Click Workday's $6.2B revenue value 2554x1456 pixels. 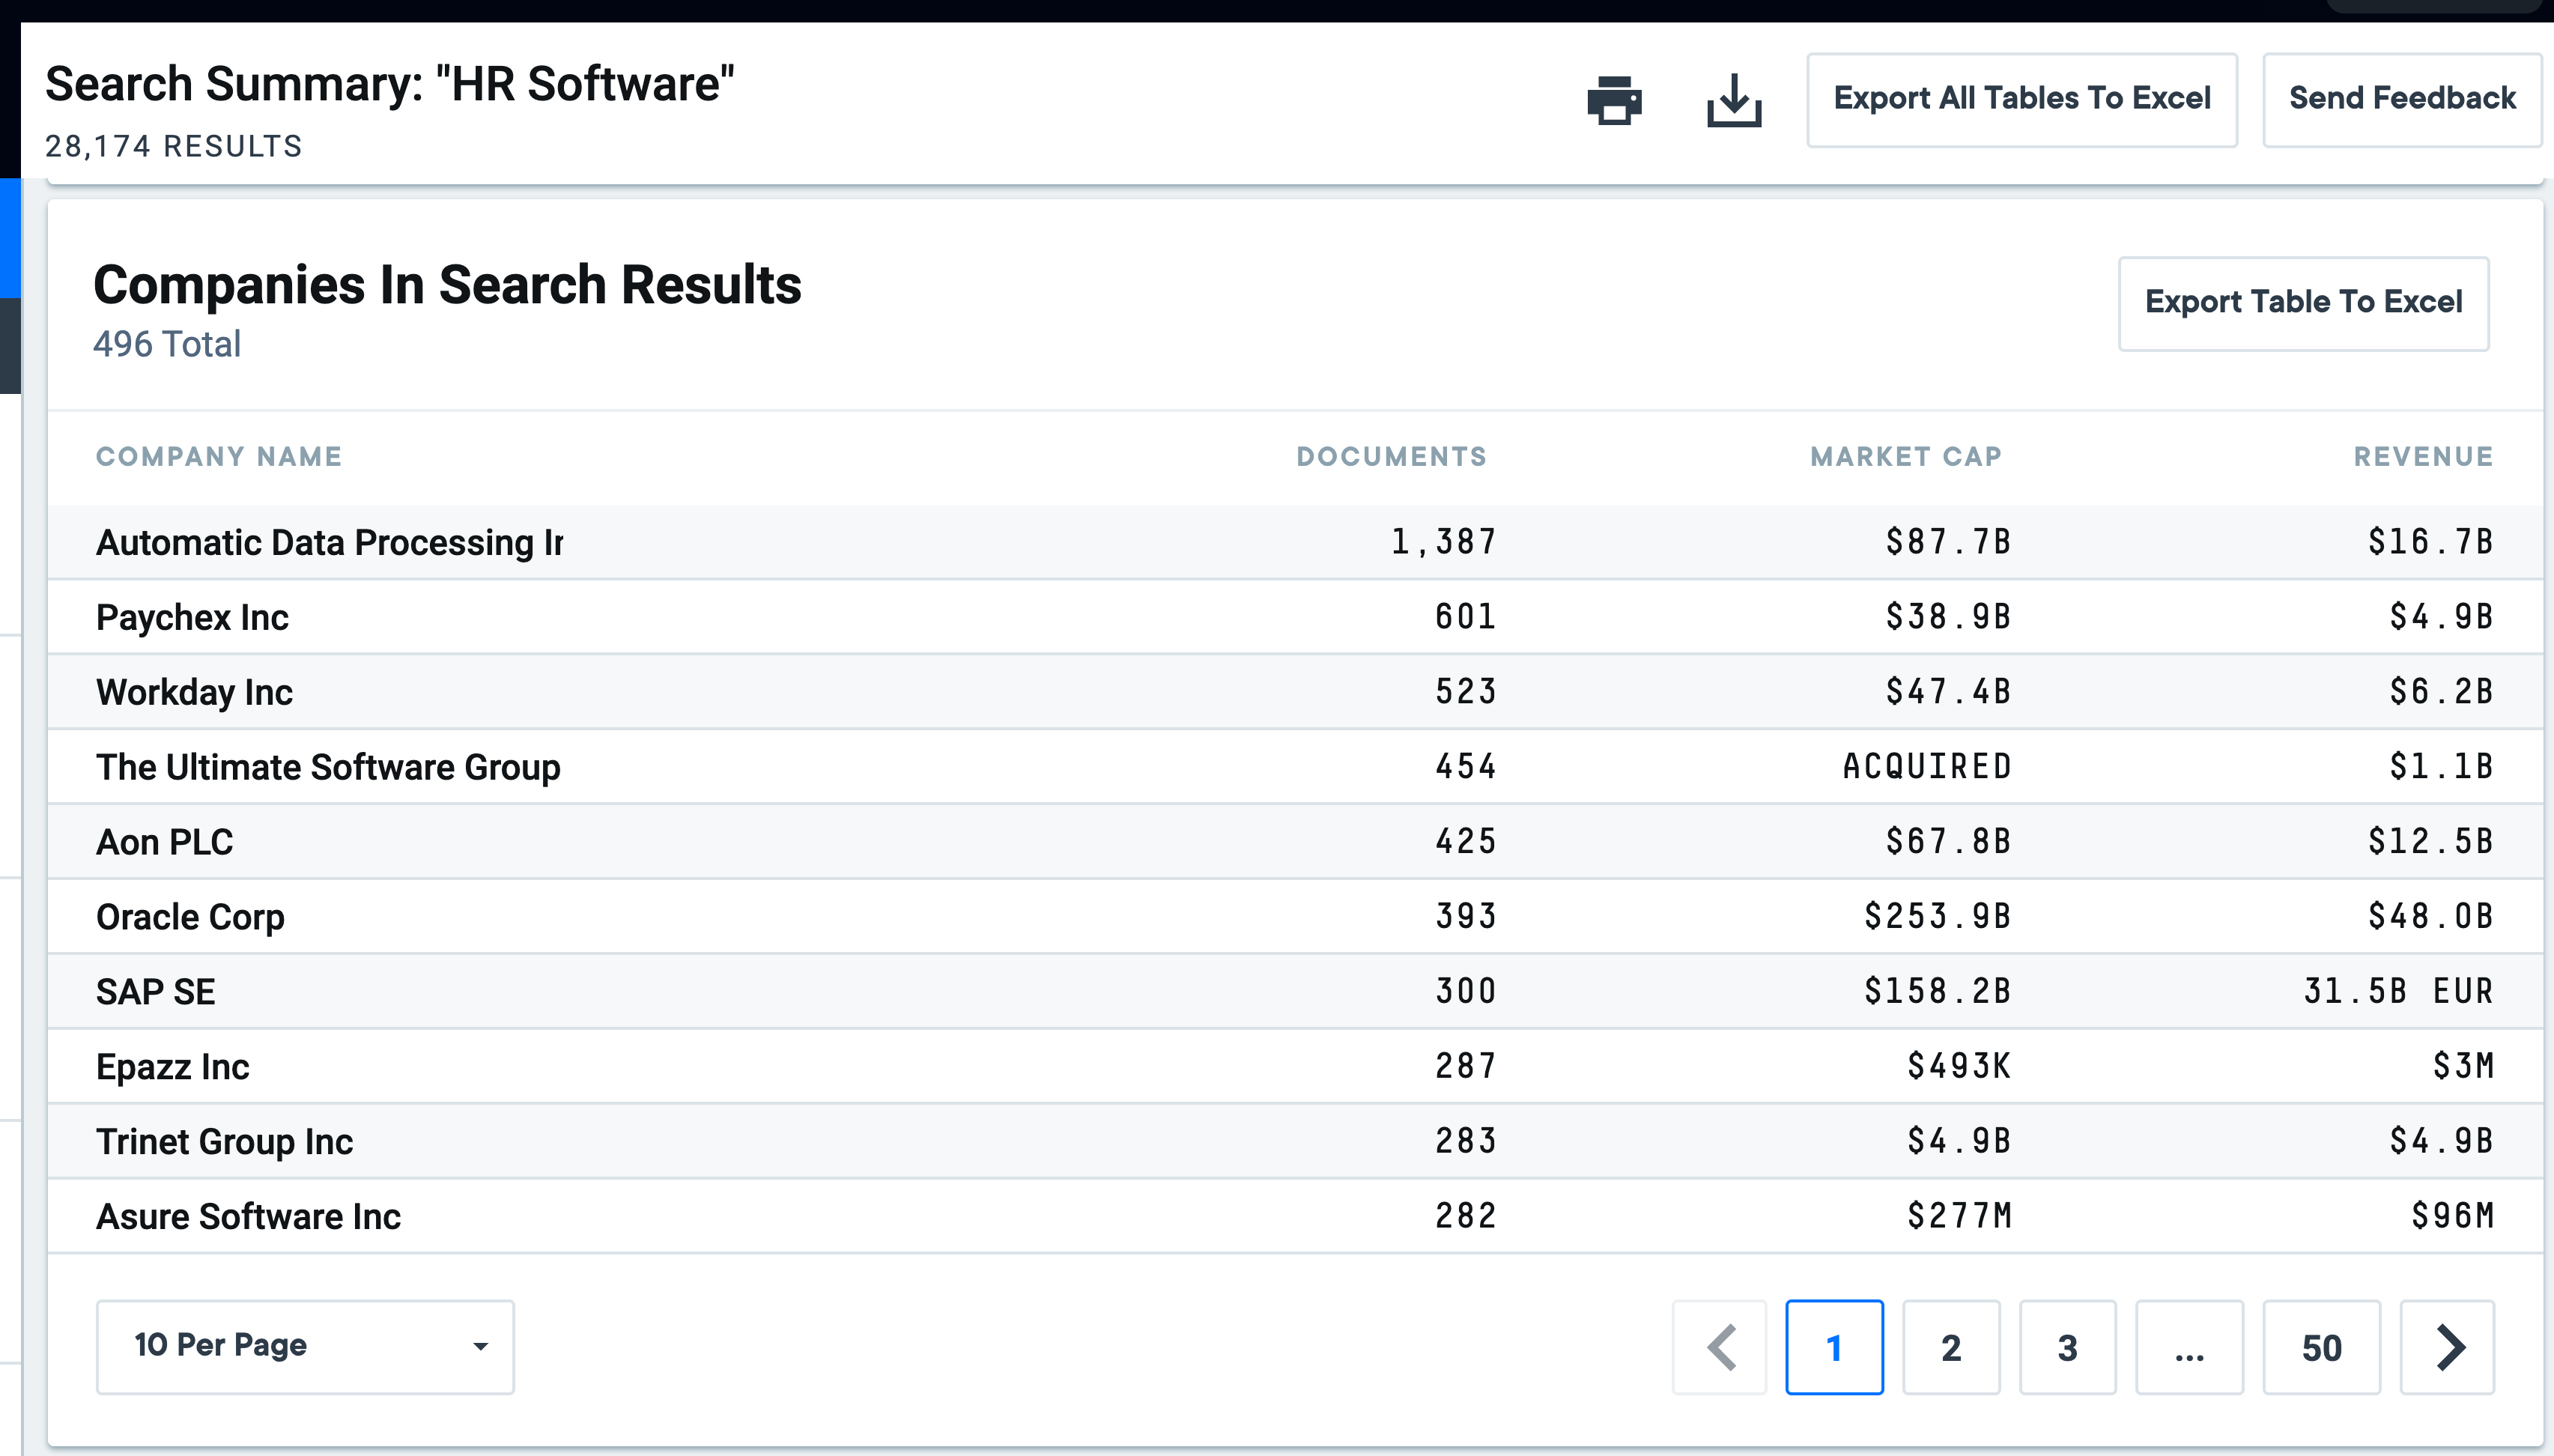[2441, 692]
